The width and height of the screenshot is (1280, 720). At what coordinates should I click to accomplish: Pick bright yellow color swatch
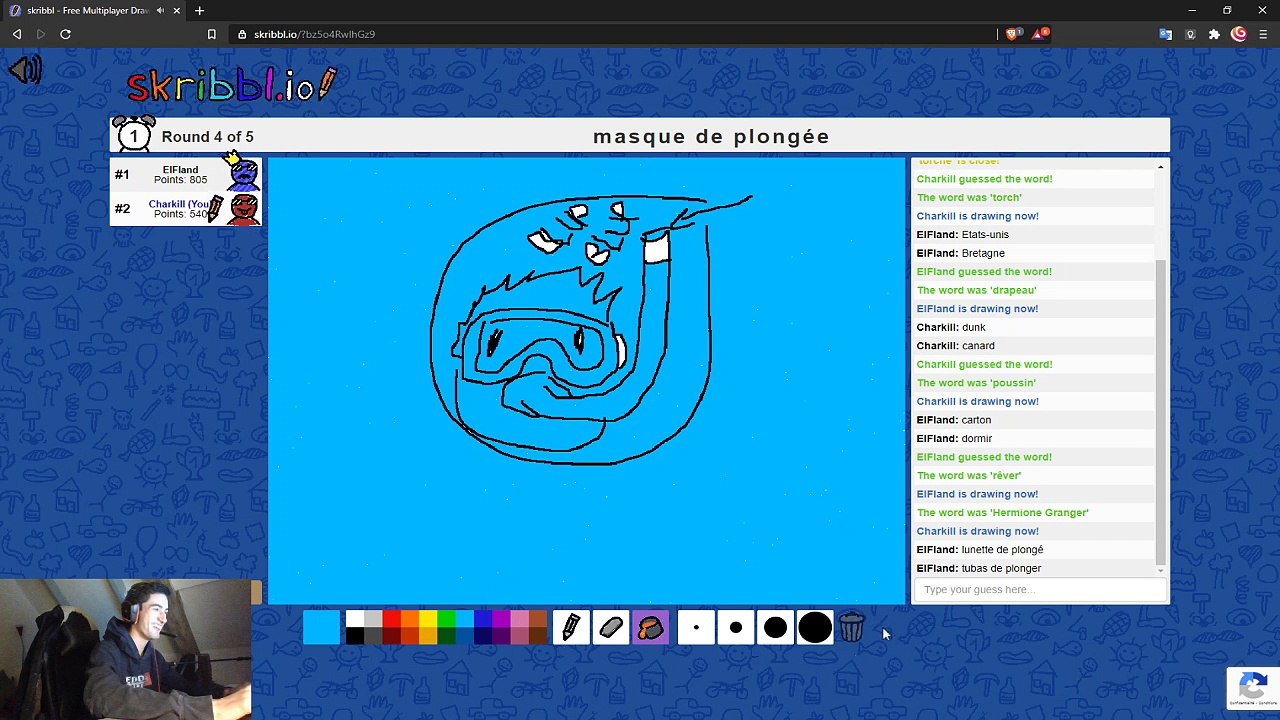coord(428,619)
